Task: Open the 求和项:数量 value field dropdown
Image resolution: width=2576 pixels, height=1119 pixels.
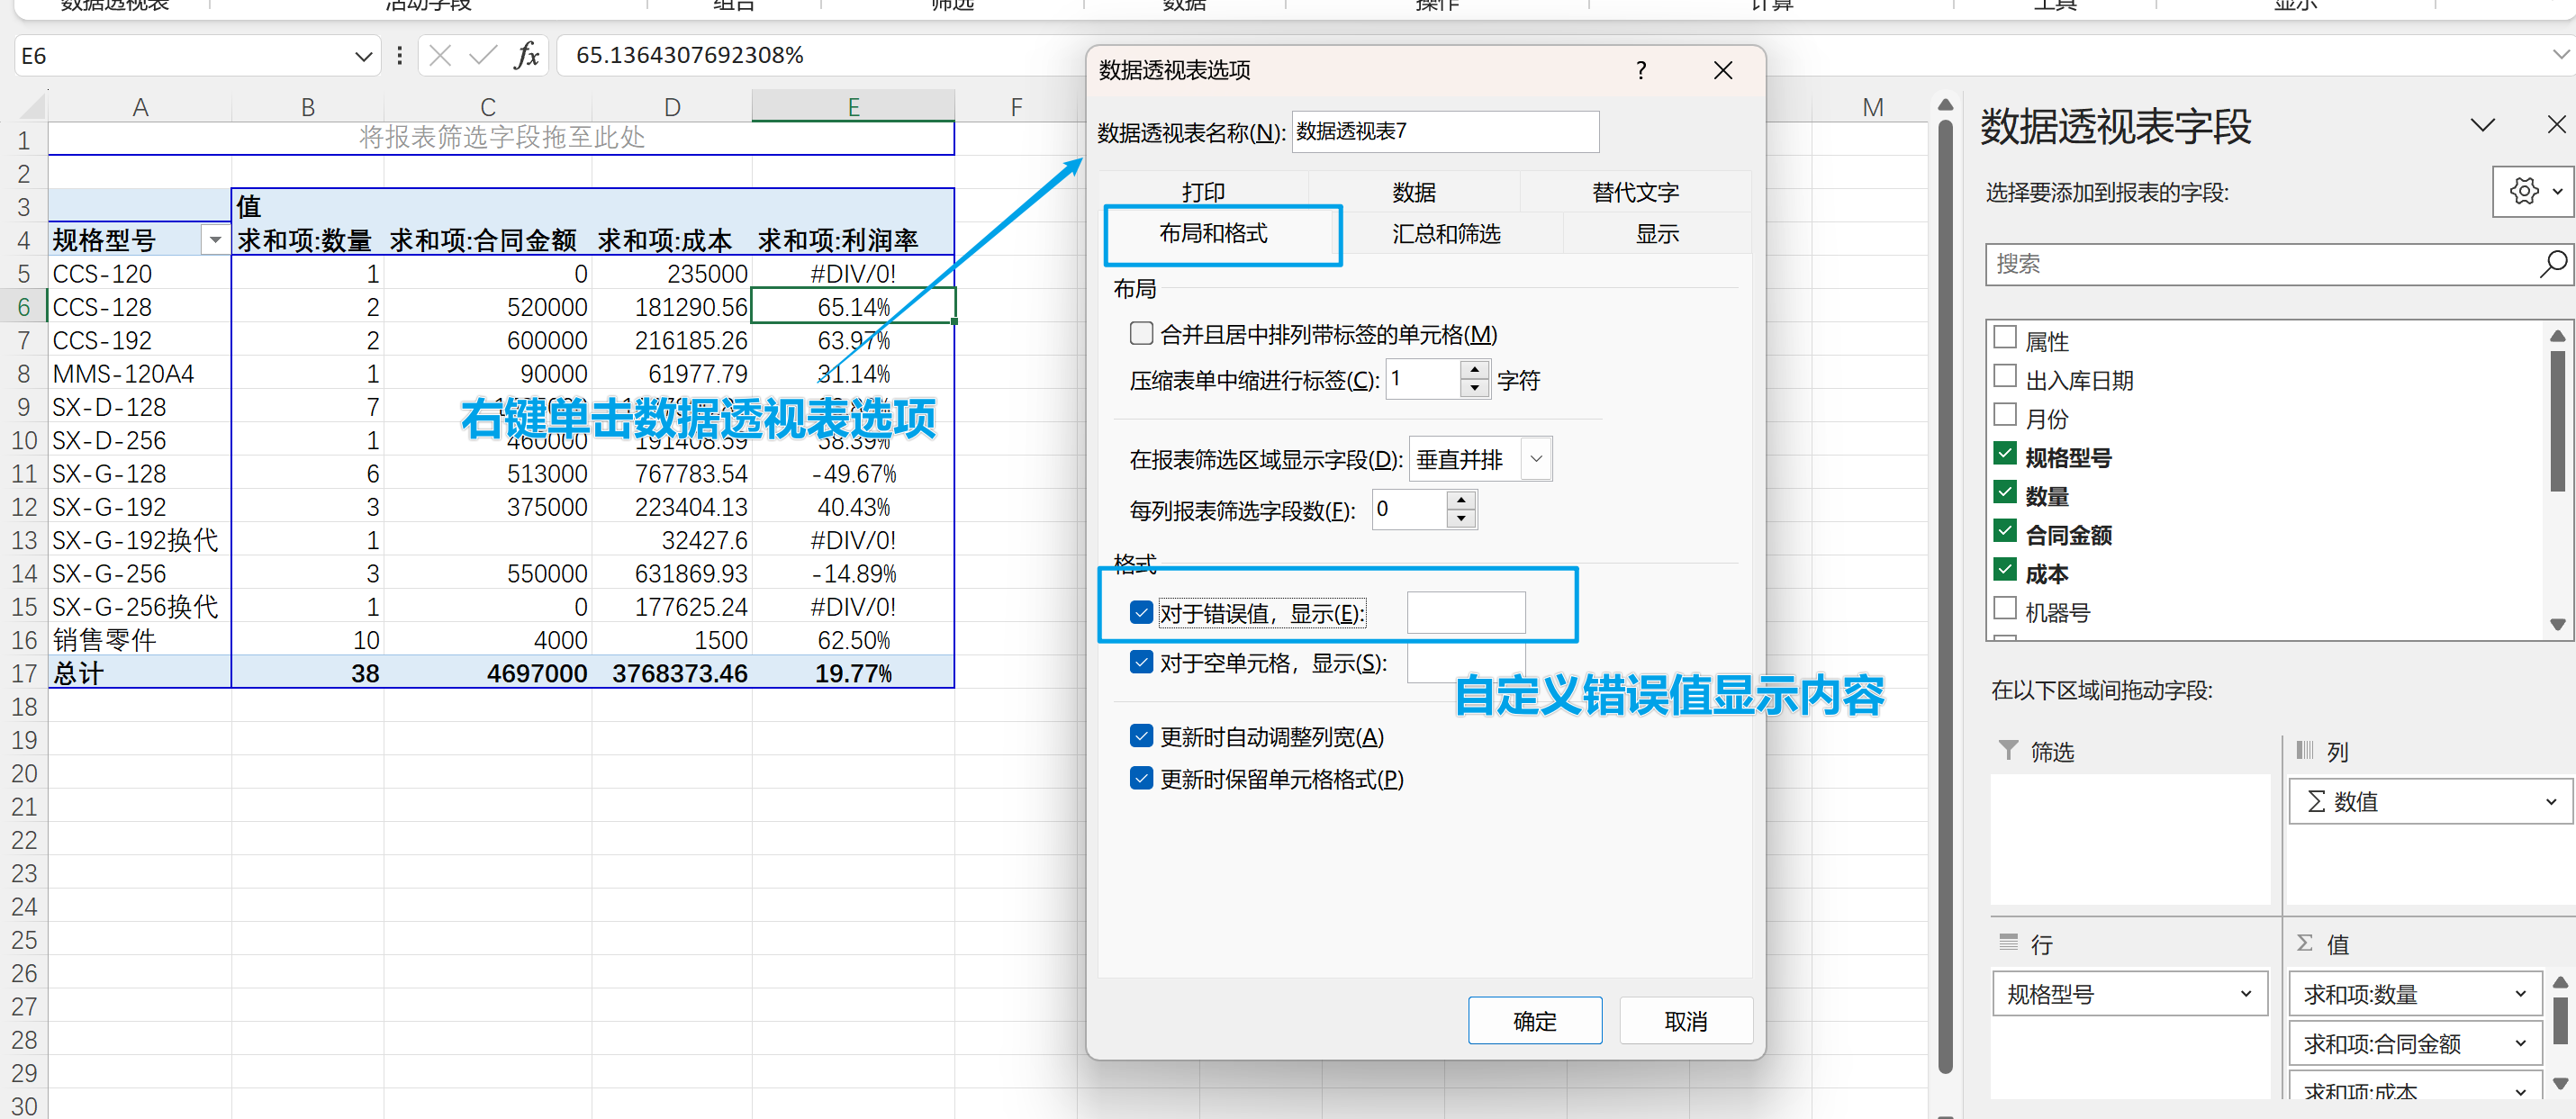Action: pyautogui.click(x=2520, y=994)
